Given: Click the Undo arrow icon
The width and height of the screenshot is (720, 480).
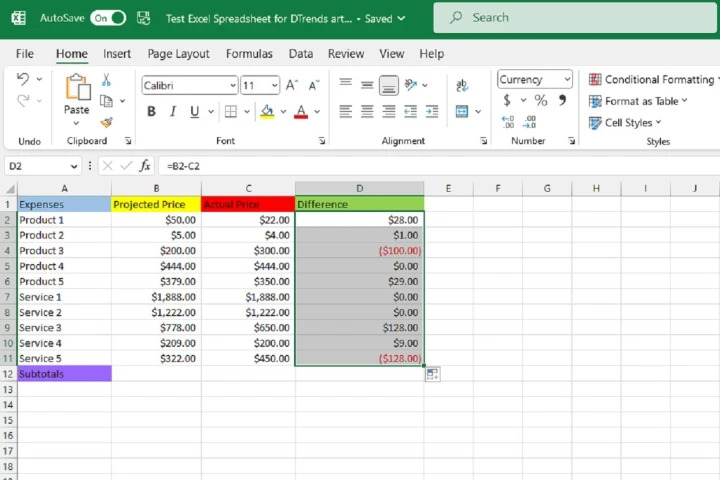Looking at the screenshot, I should coord(24,80).
